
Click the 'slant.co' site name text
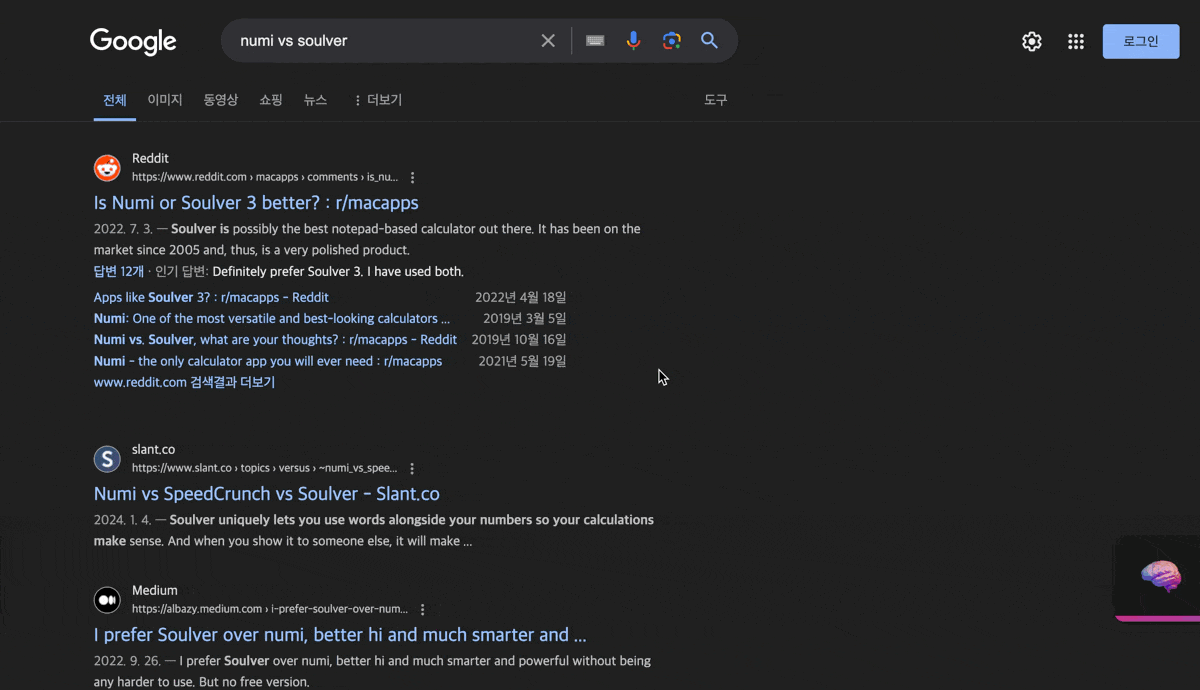[x=154, y=449]
